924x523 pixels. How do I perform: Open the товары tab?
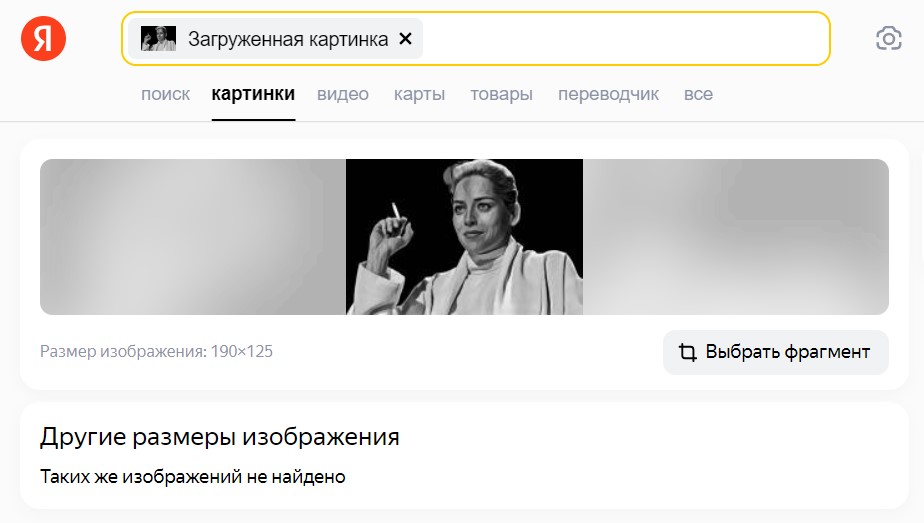(501, 94)
